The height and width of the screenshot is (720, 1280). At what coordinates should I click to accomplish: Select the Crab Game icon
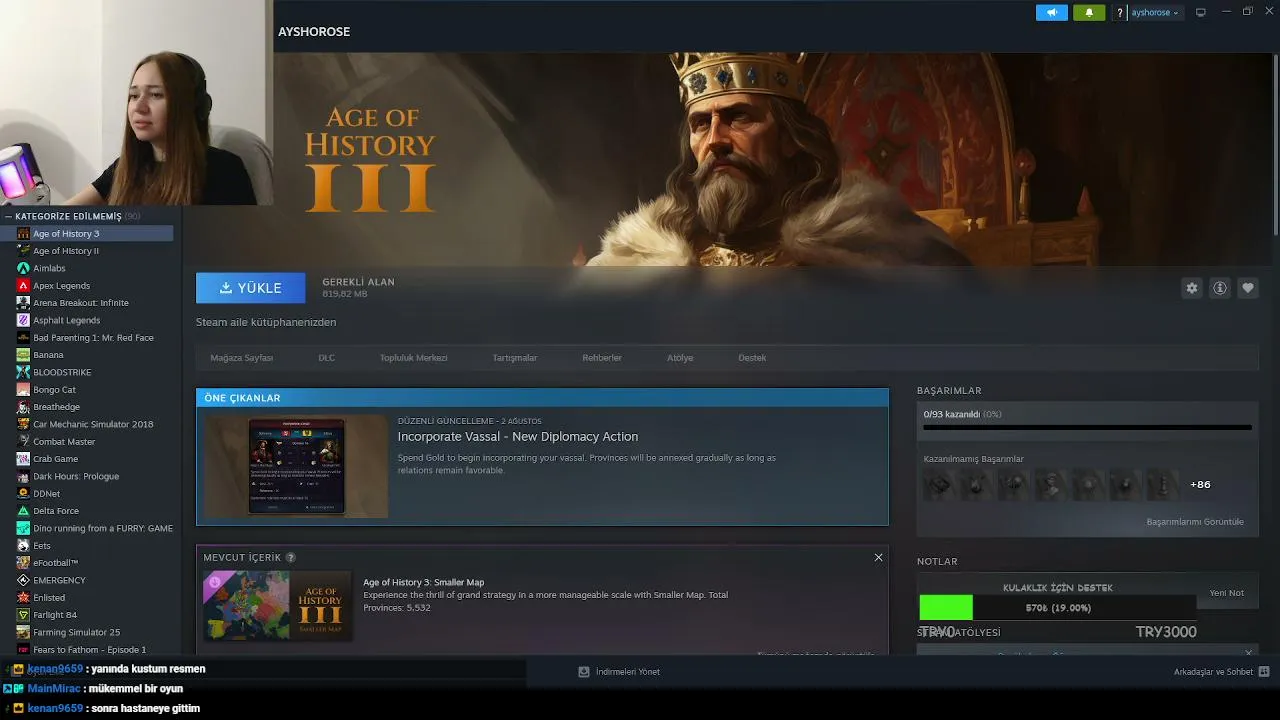tap(23, 459)
